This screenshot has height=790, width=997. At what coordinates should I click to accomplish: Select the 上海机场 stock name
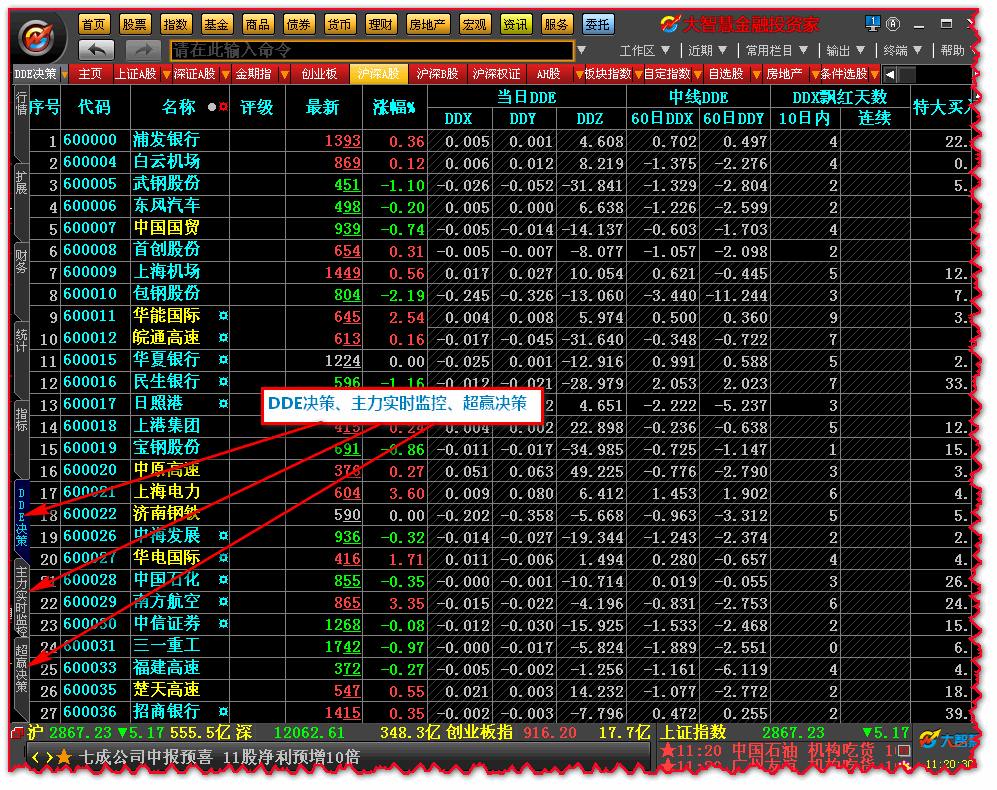click(x=167, y=272)
